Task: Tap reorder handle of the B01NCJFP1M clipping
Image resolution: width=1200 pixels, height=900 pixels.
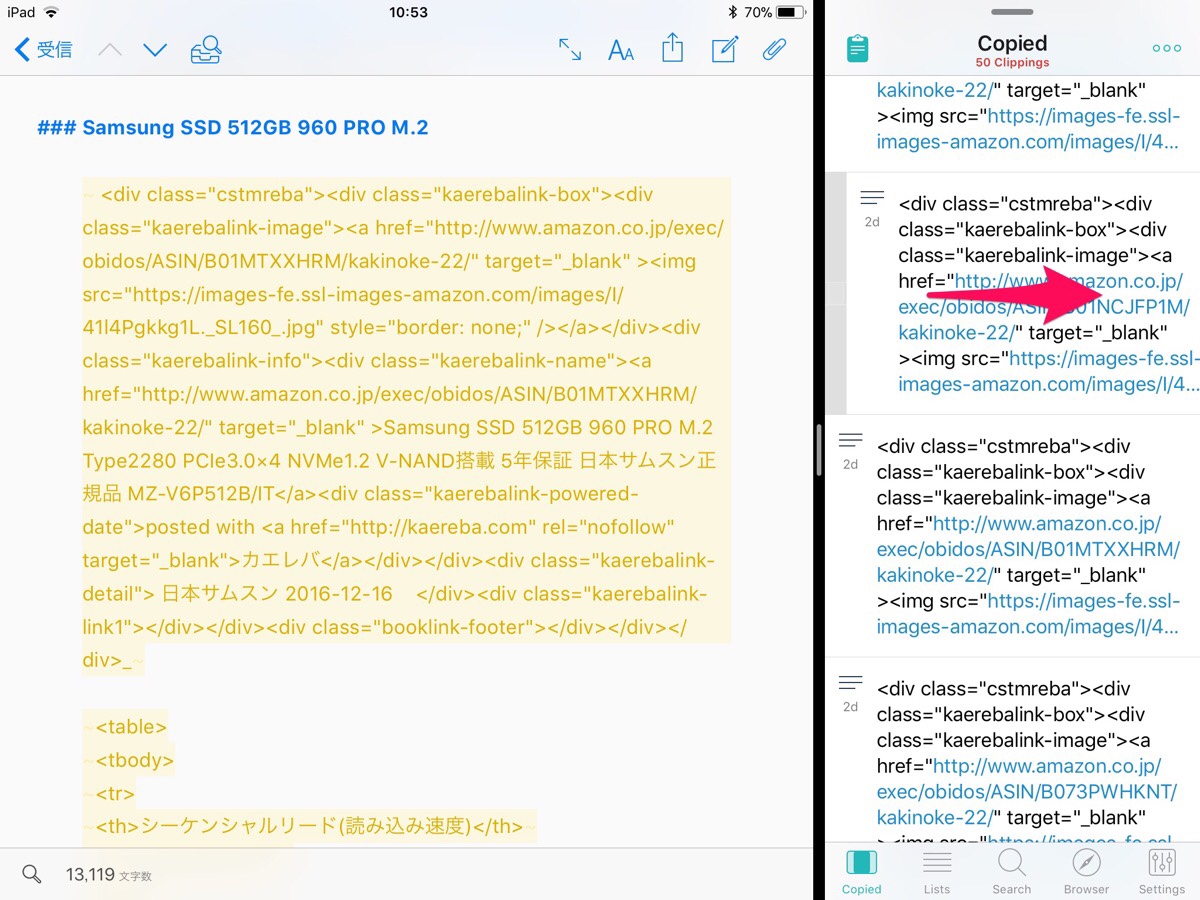Action: point(872,198)
